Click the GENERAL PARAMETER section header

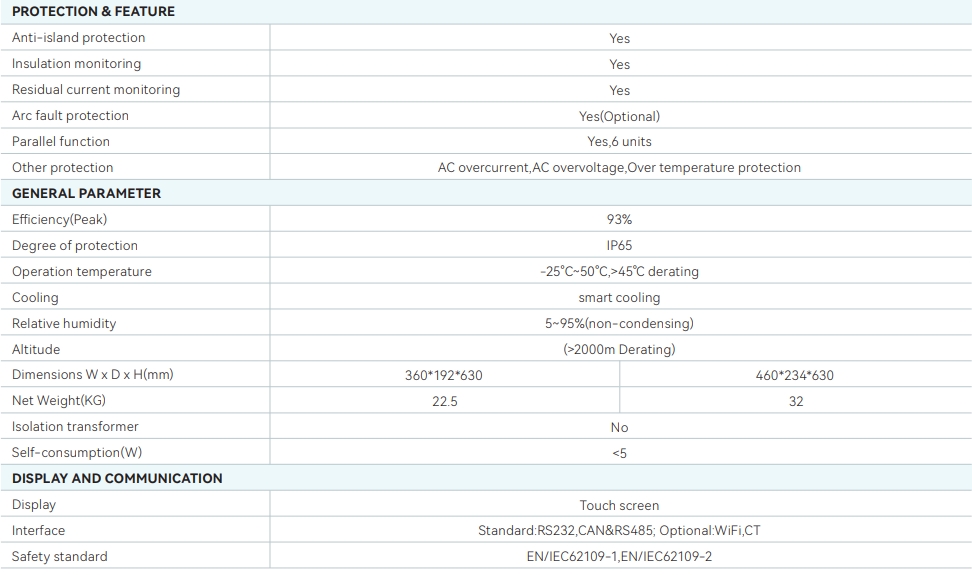tap(86, 194)
